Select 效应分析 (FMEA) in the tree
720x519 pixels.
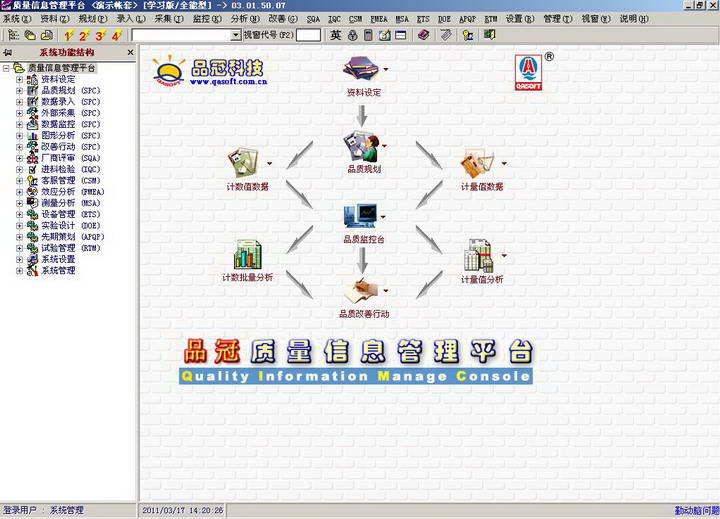pyautogui.click(x=73, y=192)
